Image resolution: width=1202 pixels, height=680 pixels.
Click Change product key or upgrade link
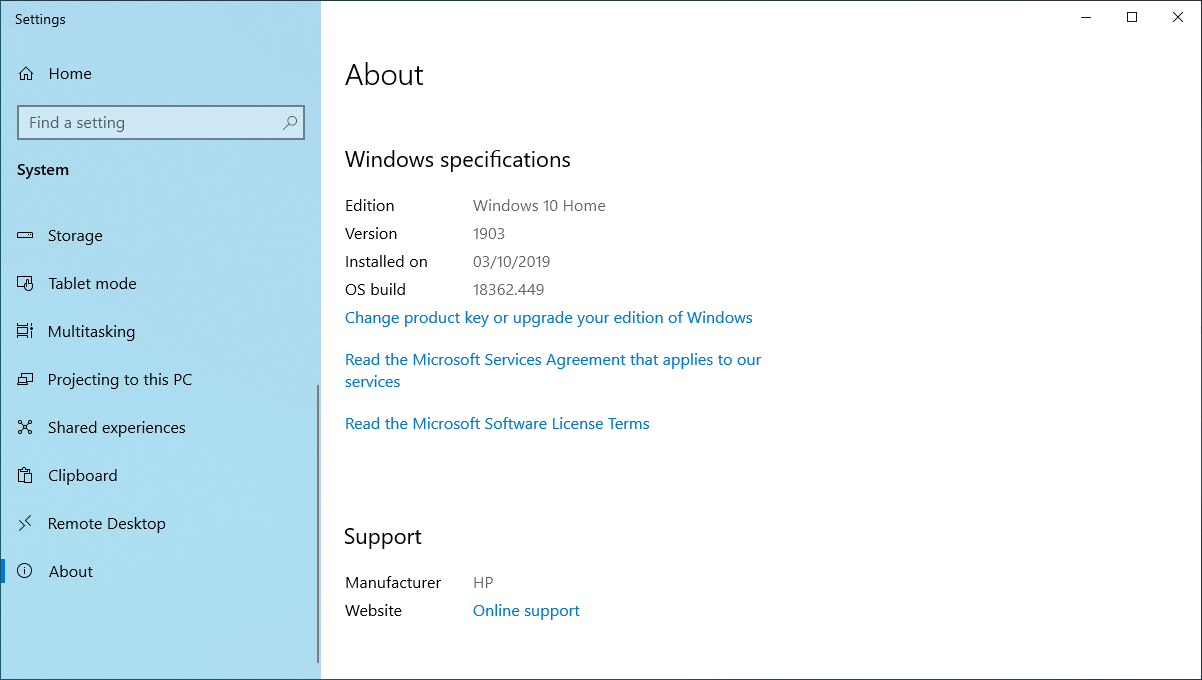click(548, 317)
